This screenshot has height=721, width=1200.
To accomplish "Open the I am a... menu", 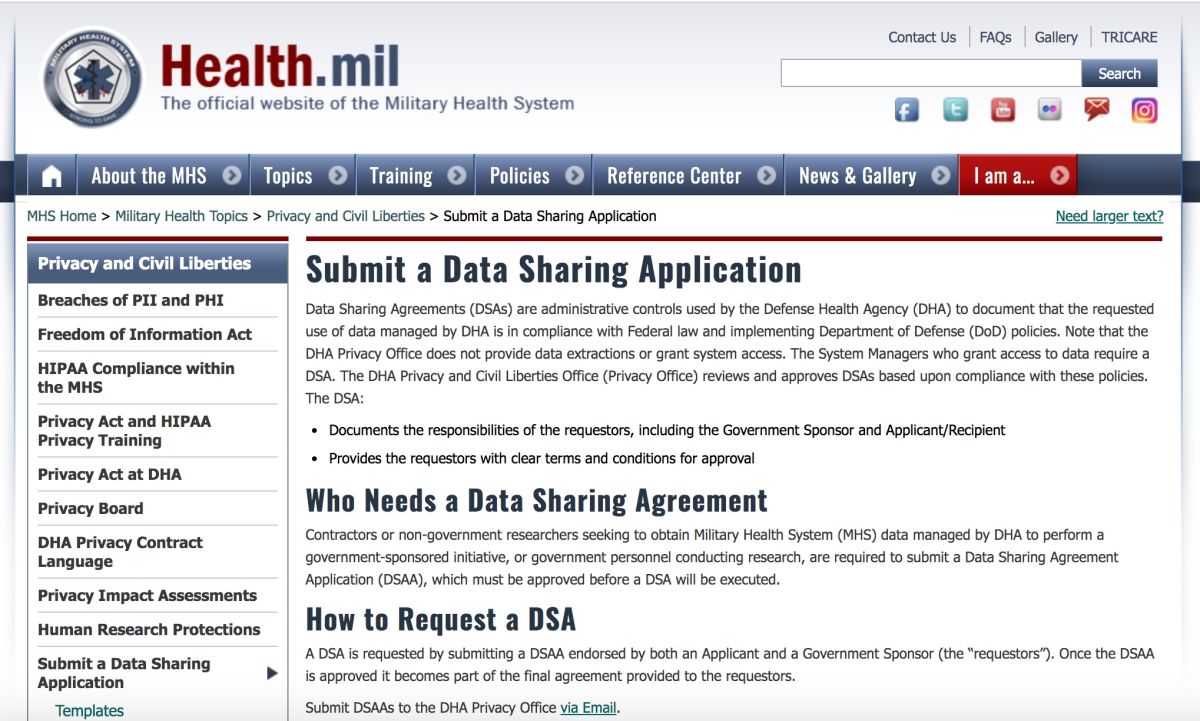I will tap(1004, 176).
